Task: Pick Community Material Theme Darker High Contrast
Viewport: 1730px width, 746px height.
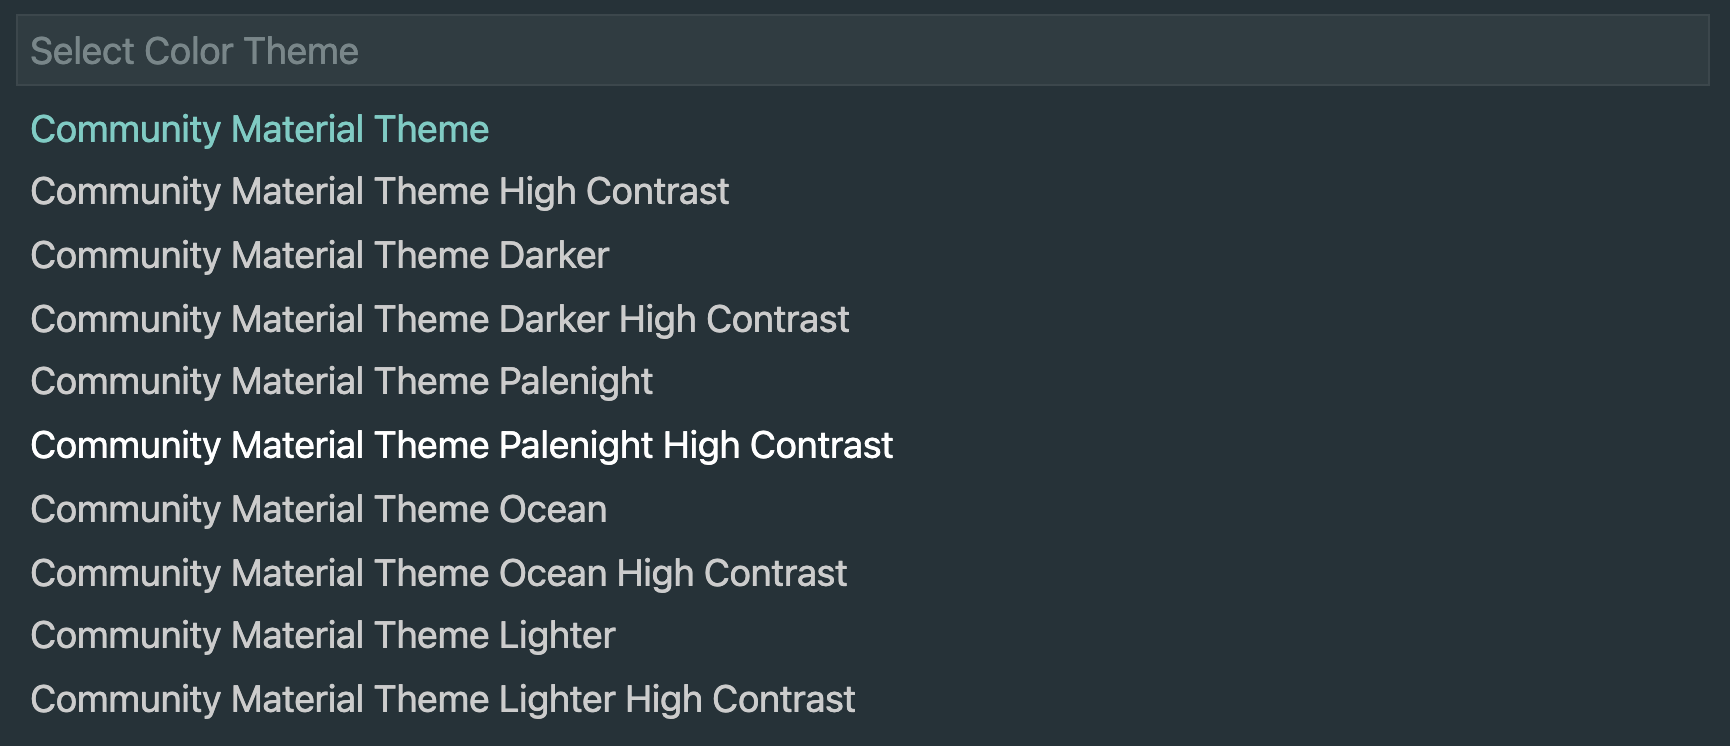Action: [x=440, y=320]
